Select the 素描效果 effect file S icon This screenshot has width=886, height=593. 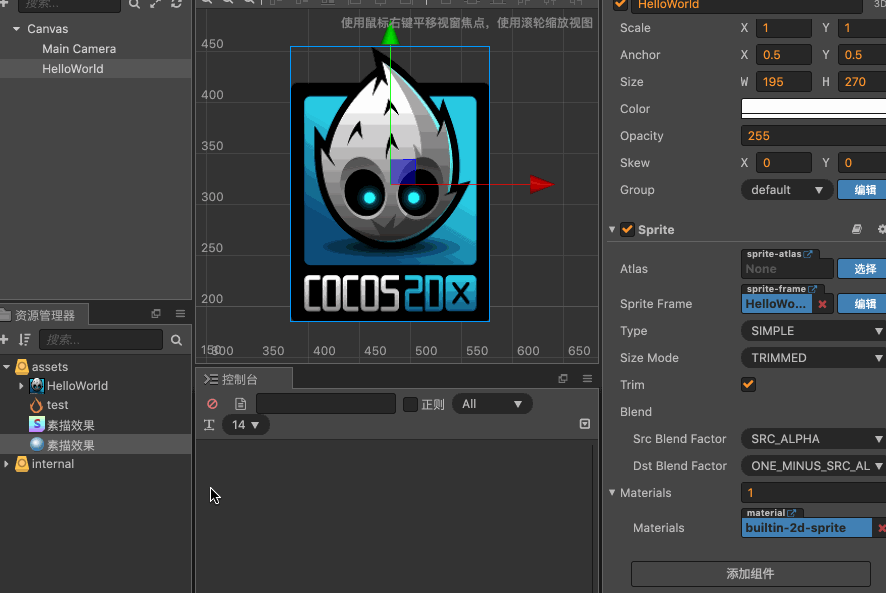point(37,424)
